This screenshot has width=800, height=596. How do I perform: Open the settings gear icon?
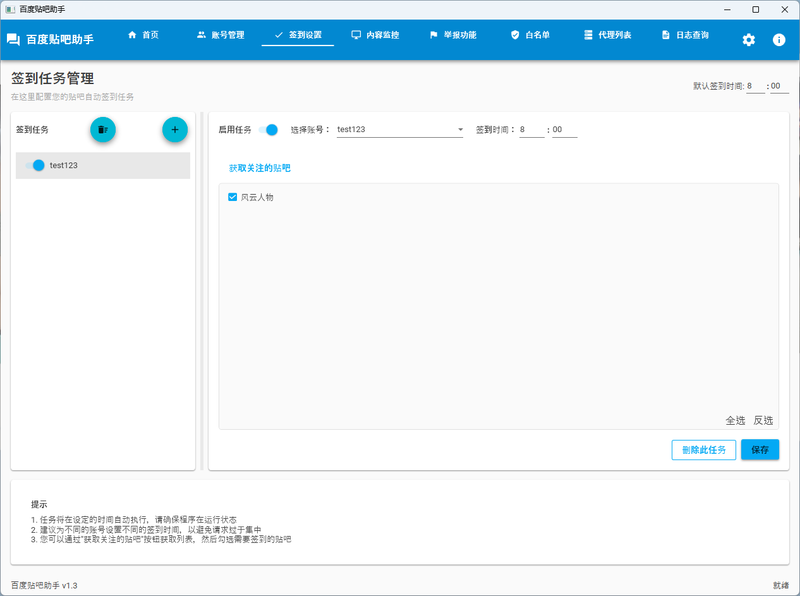click(x=748, y=40)
